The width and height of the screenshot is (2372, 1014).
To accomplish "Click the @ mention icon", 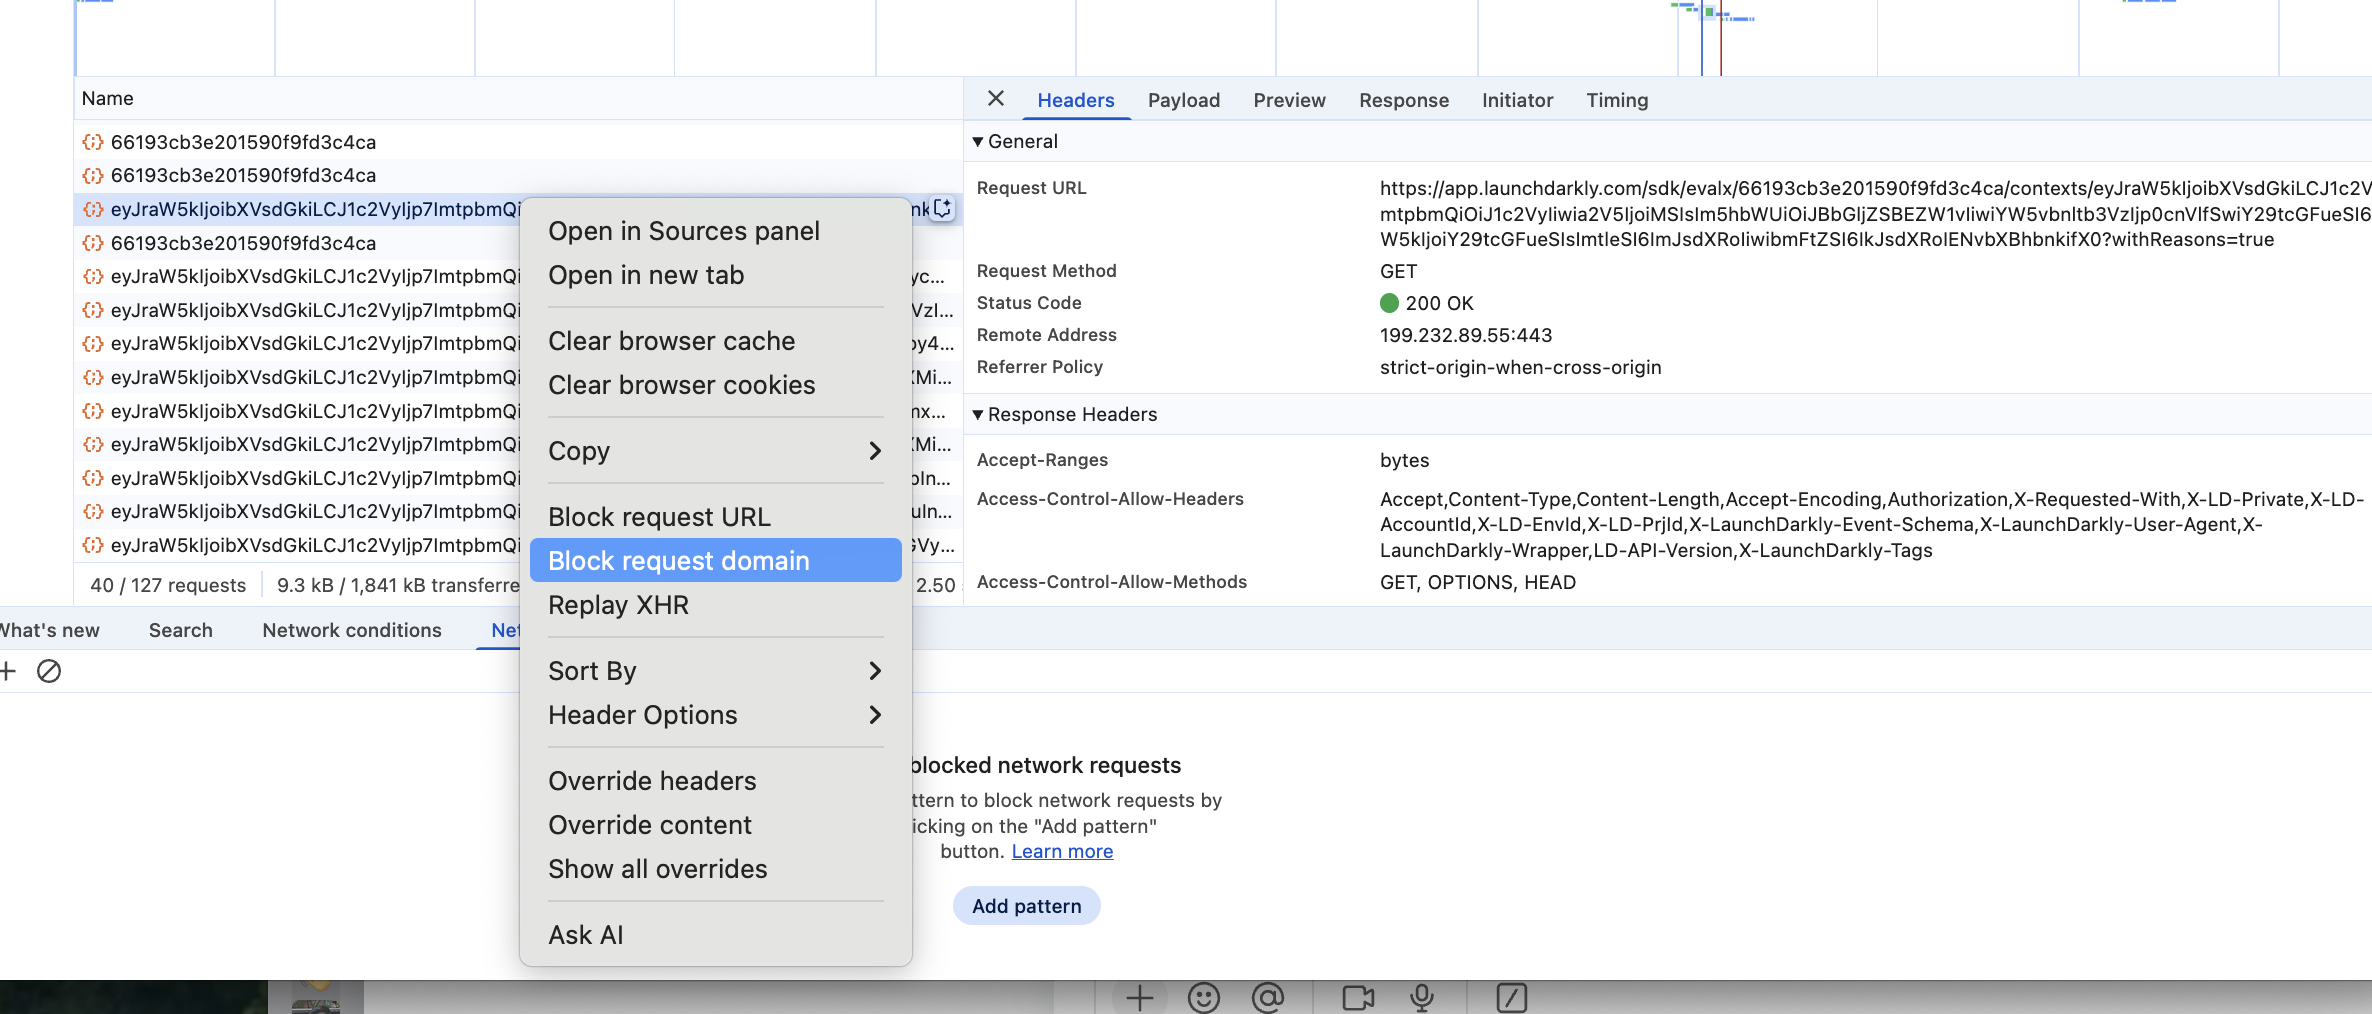I will pyautogui.click(x=1267, y=997).
